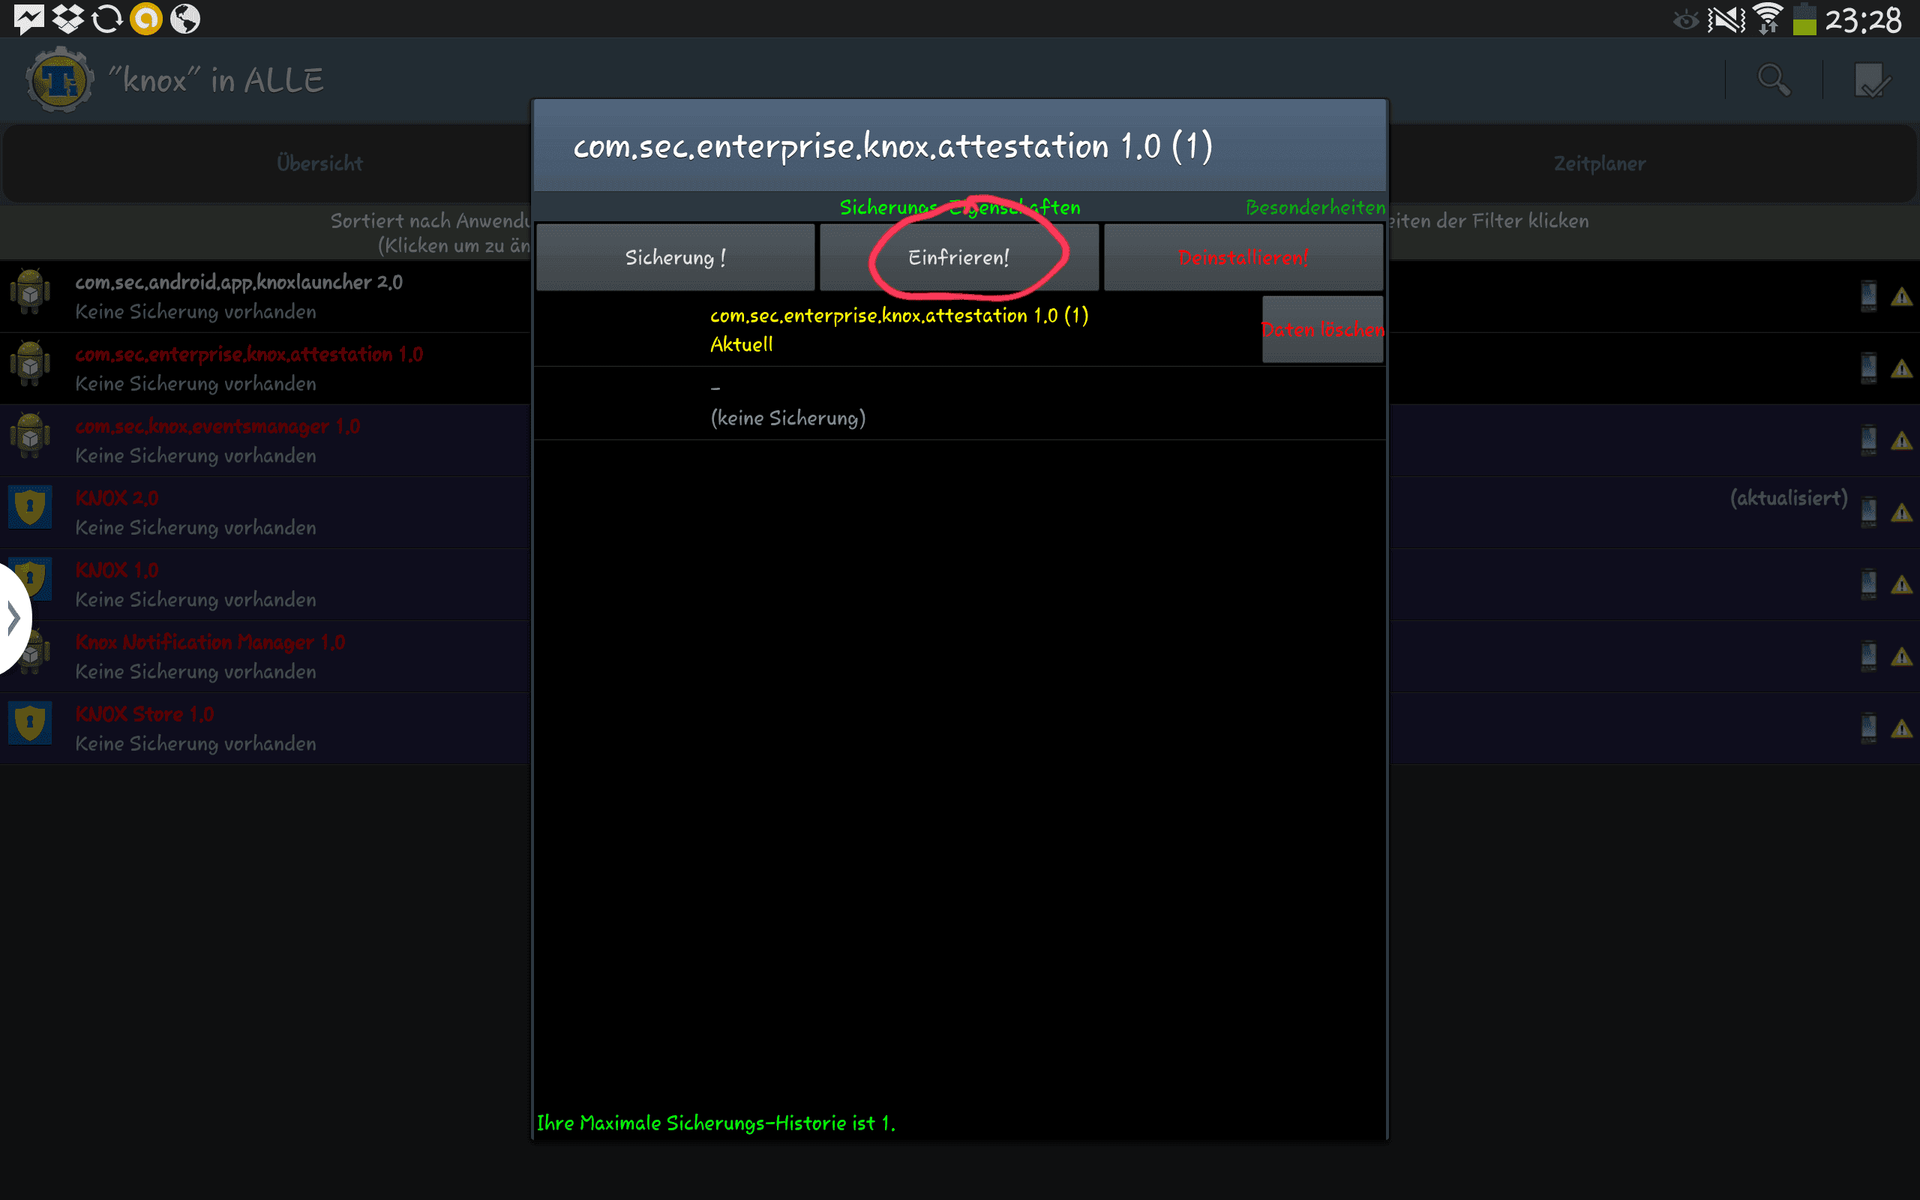Tap warning triangle in knox.attestation row
The image size is (1920, 1200).
(1902, 369)
